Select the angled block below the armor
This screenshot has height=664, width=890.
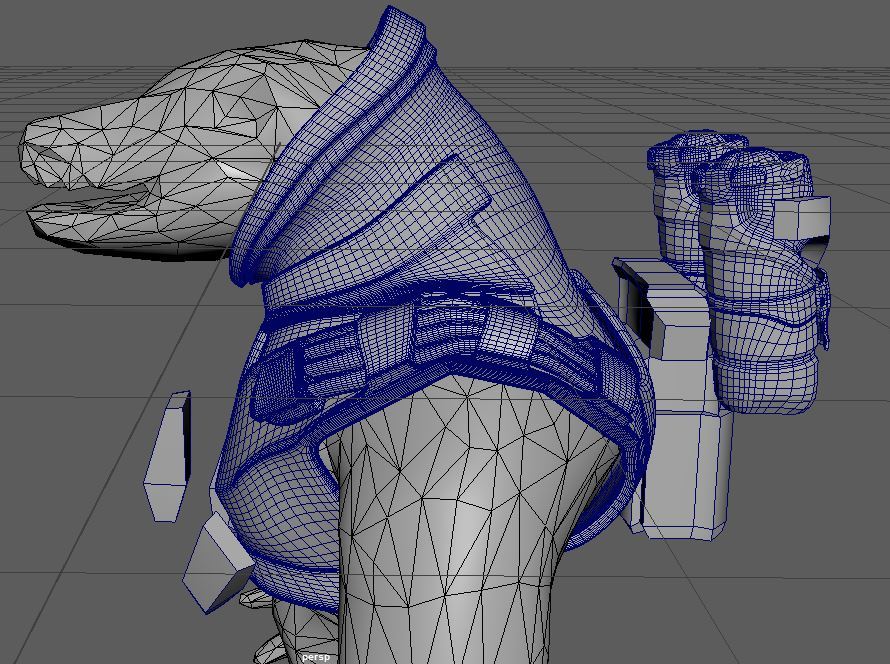[x=218, y=565]
